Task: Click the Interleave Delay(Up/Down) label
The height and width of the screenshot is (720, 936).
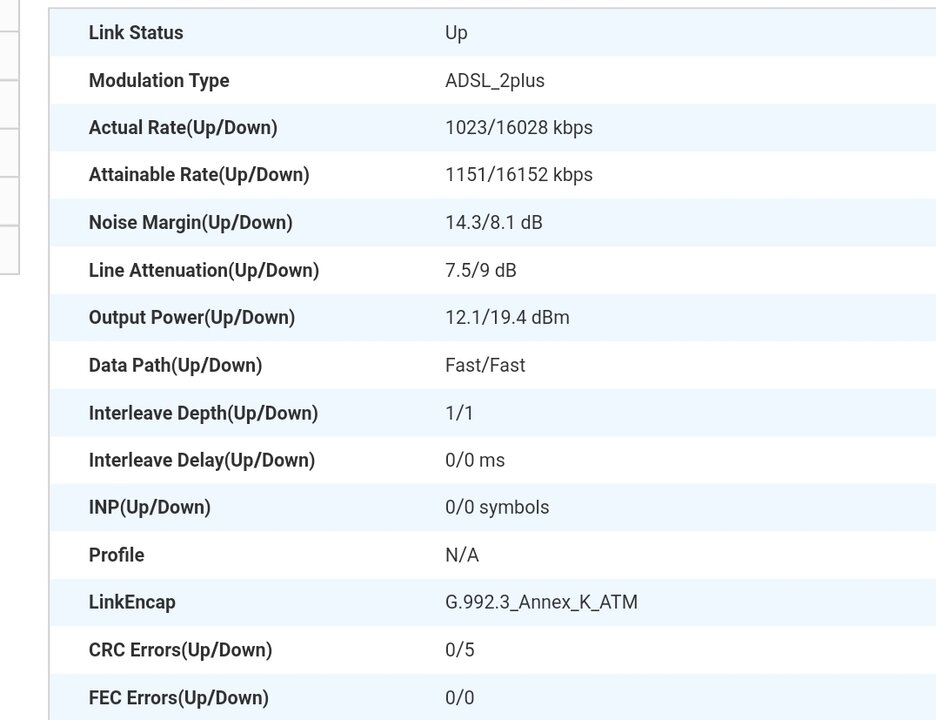Action: pyautogui.click(x=201, y=460)
